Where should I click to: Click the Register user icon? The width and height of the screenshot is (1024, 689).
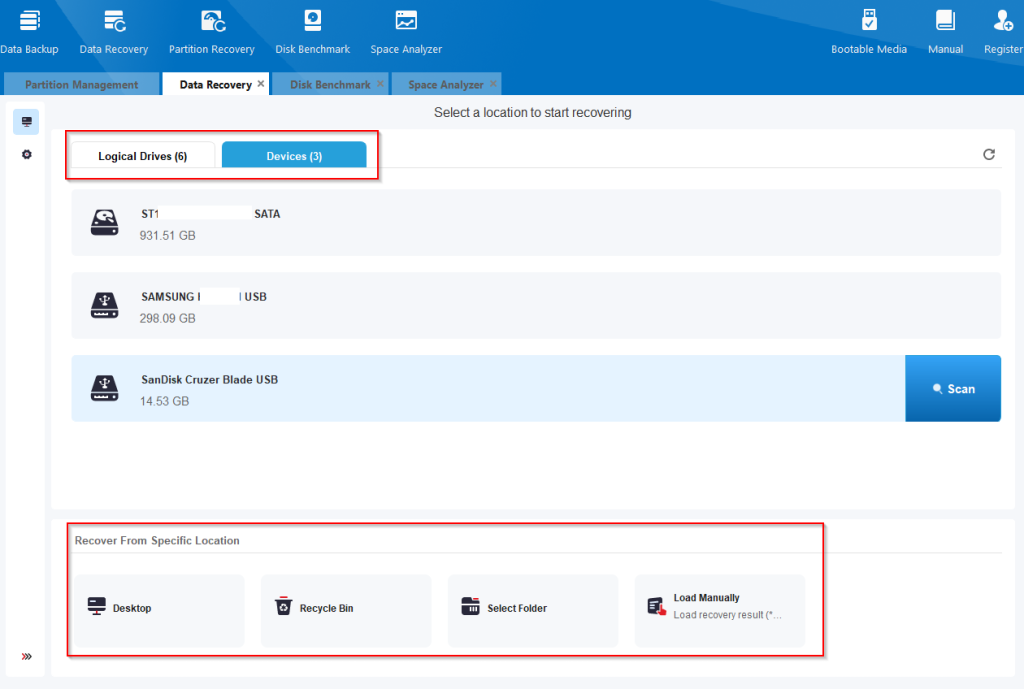1003,21
